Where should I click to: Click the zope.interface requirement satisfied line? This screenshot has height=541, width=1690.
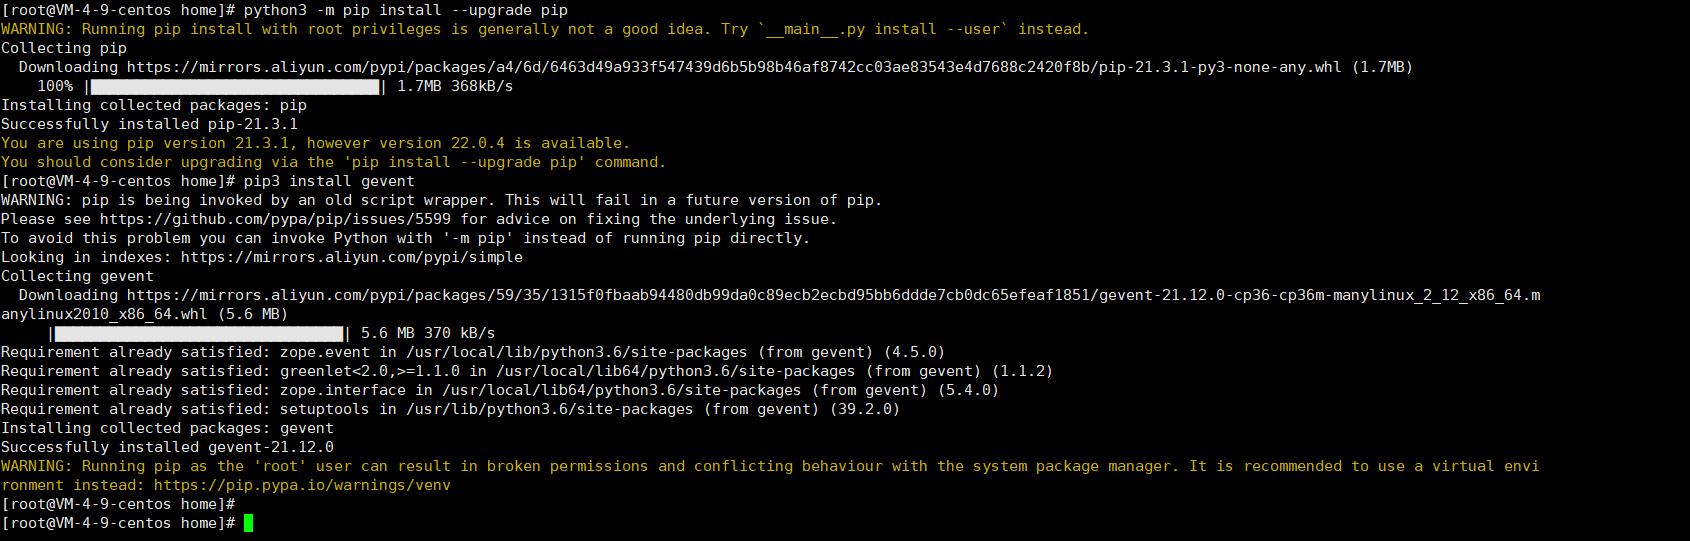[499, 390]
